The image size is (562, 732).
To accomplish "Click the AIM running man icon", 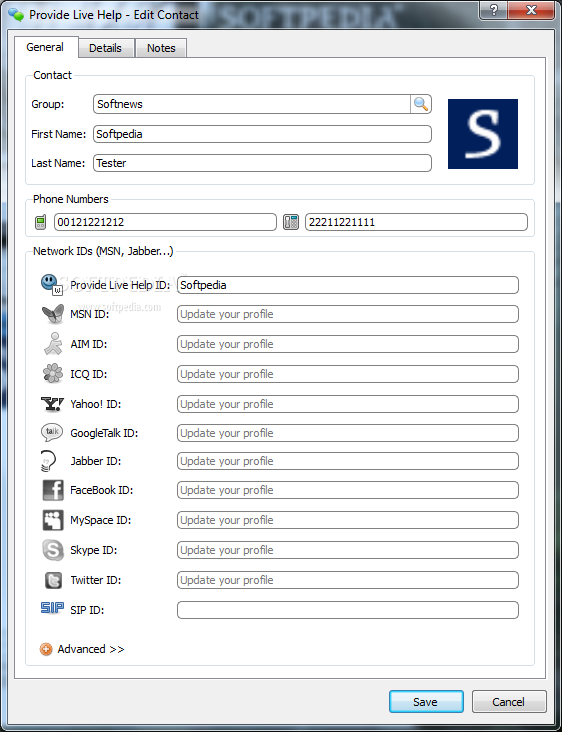I will [x=53, y=344].
